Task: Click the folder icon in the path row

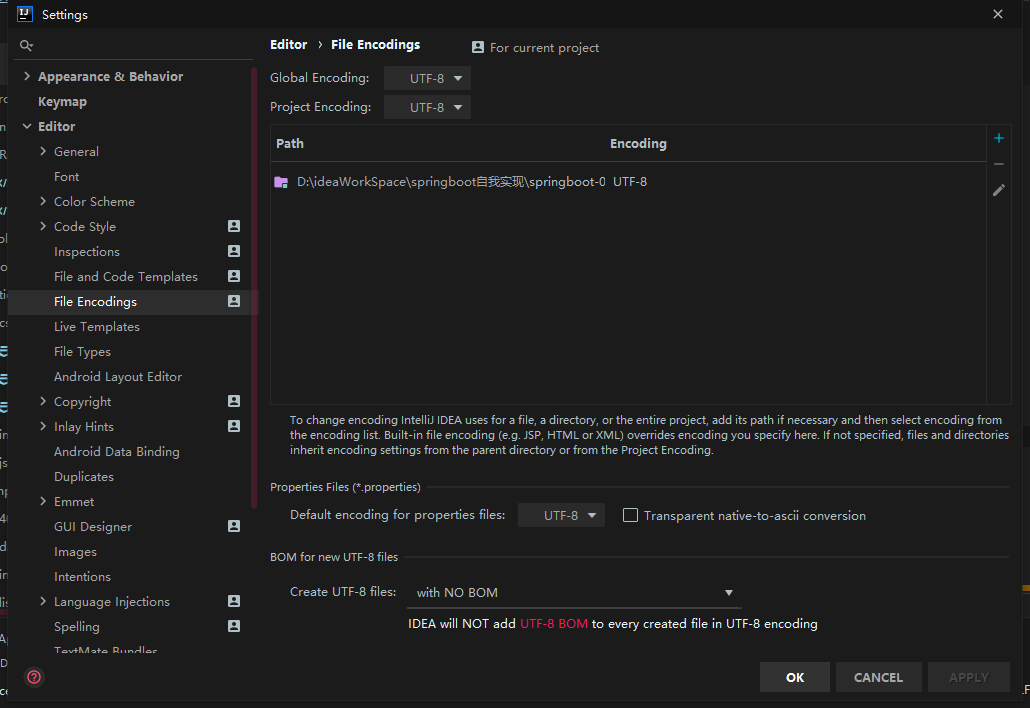Action: pyautogui.click(x=281, y=182)
